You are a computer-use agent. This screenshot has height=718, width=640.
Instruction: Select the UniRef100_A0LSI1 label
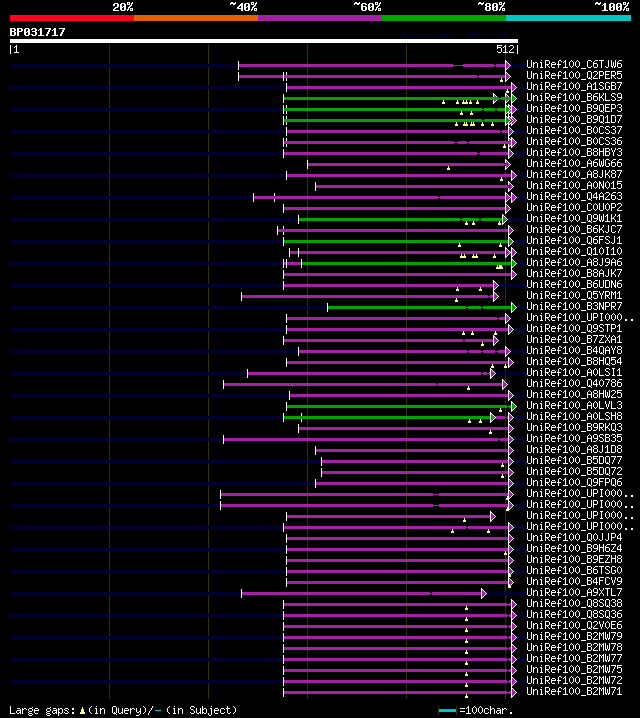pyautogui.click(x=574, y=372)
